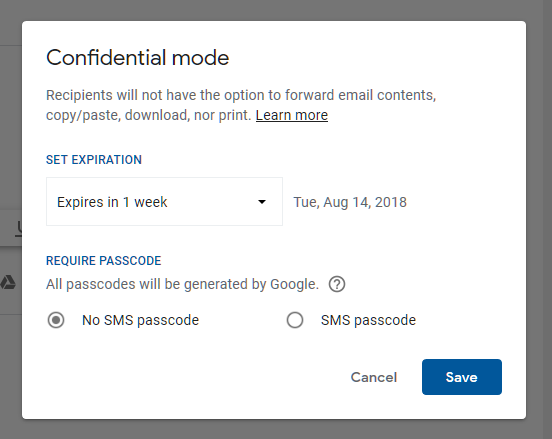Click the dimmed background below the dialog
The height and width of the screenshot is (439, 552).
pyautogui.click(x=276, y=430)
